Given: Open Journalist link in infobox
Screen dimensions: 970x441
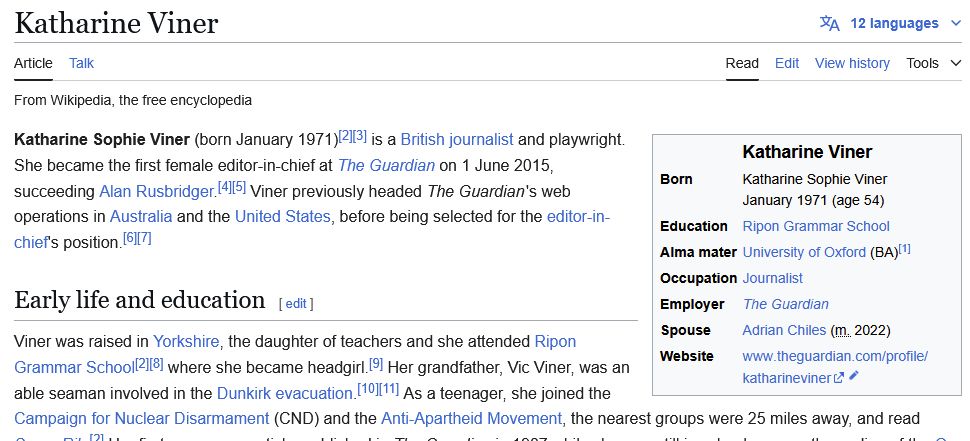Looking at the screenshot, I should (772, 278).
